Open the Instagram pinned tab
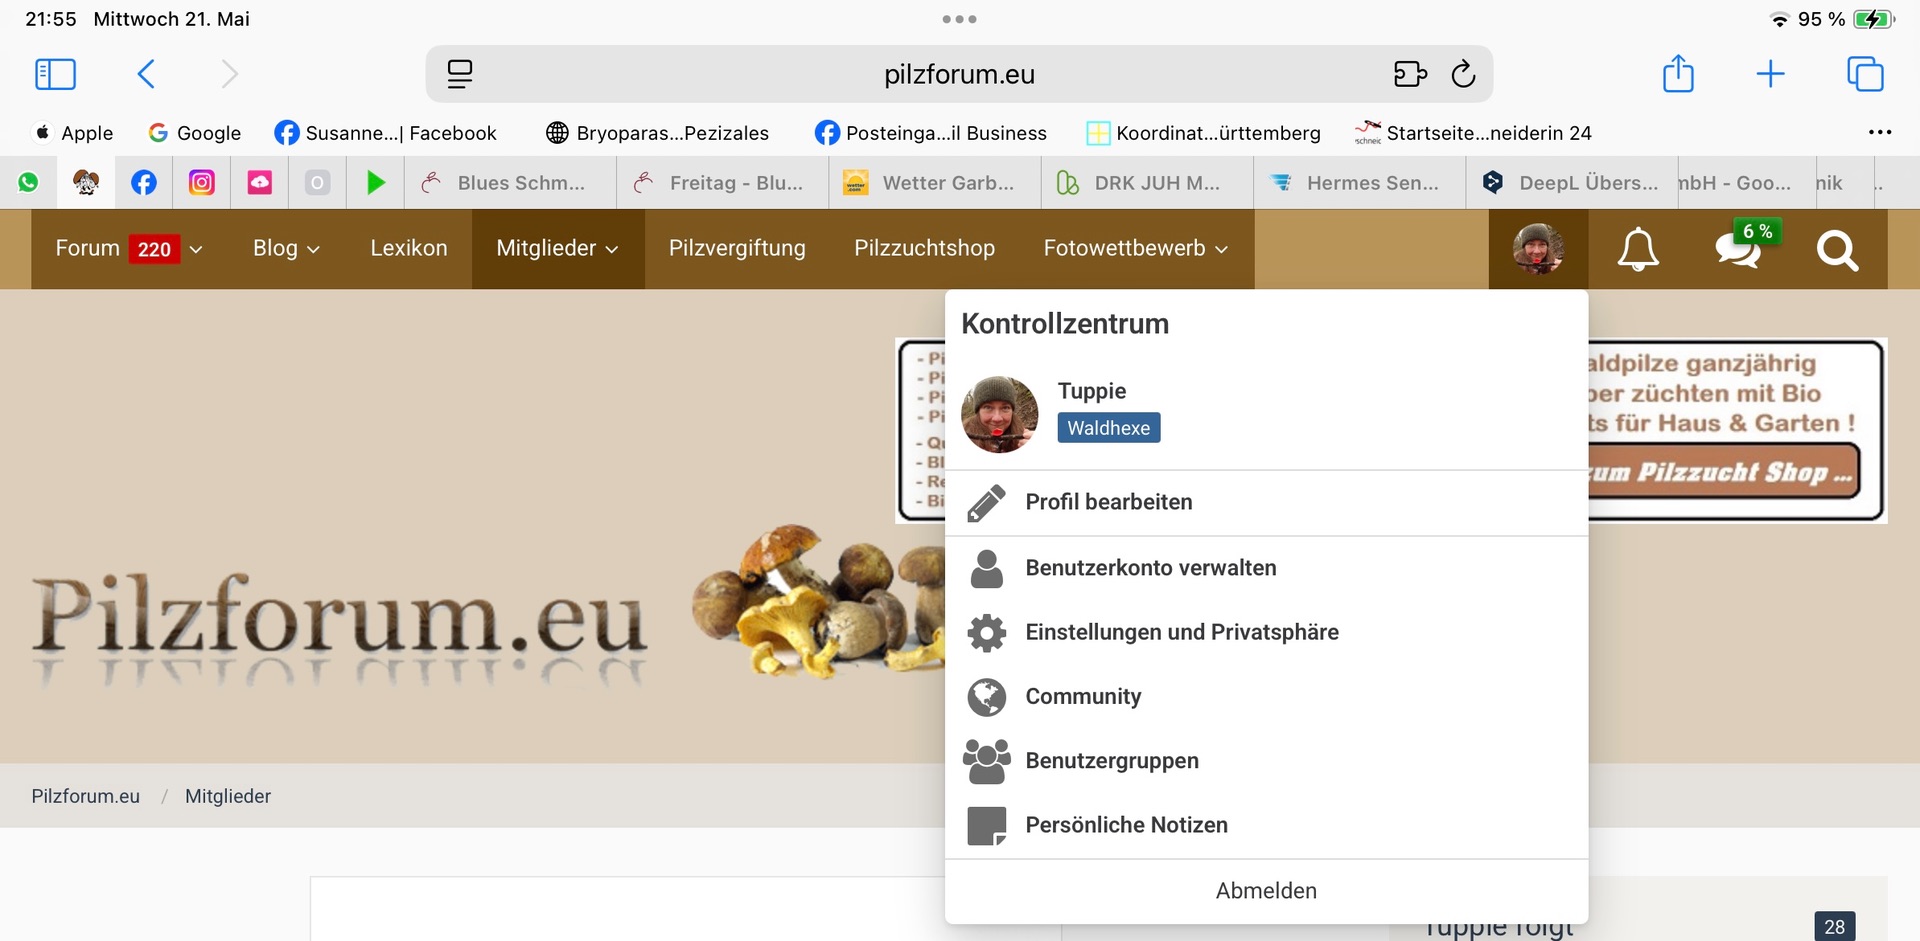Viewport: 1920px width, 941px height. [x=202, y=183]
